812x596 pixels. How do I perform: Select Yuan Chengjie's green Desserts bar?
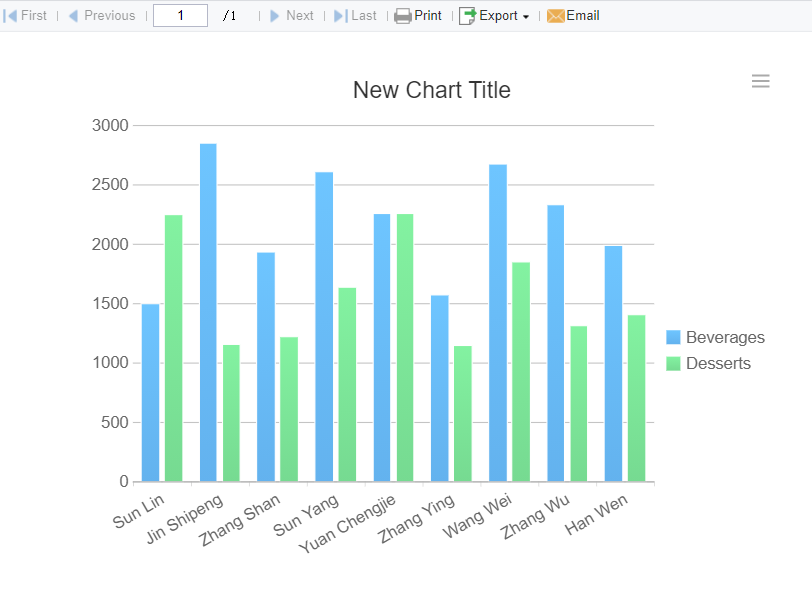click(405, 348)
